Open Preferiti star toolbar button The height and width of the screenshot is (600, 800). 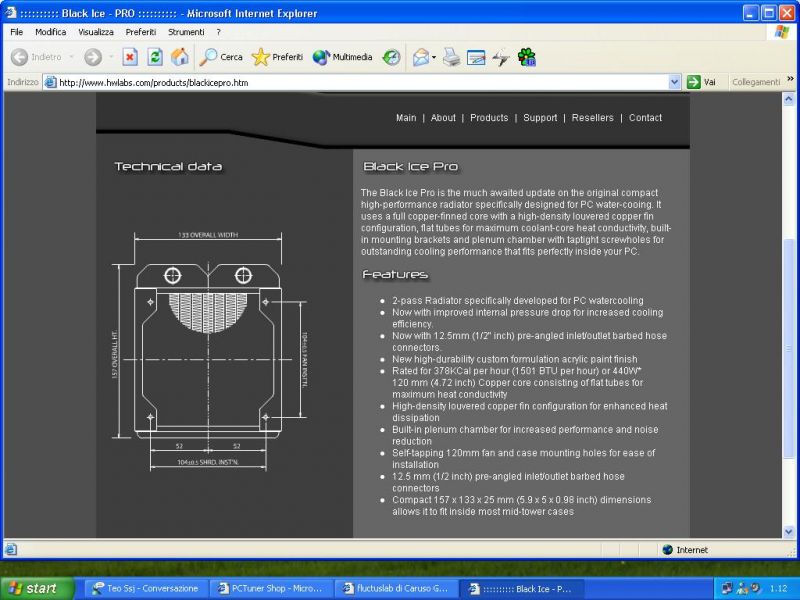277,57
